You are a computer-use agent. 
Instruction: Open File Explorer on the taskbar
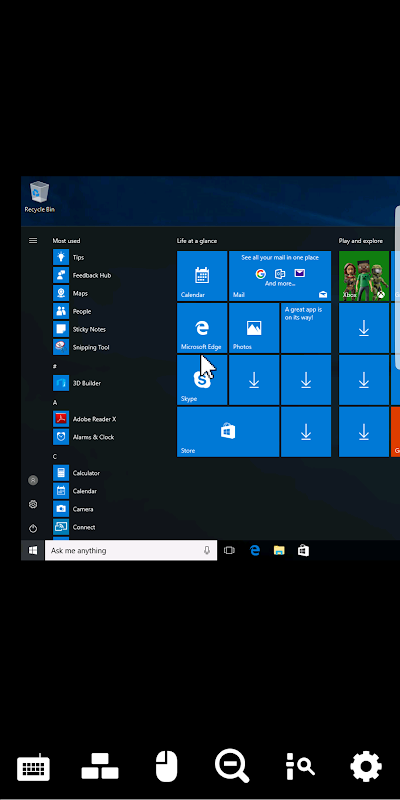pyautogui.click(x=279, y=550)
